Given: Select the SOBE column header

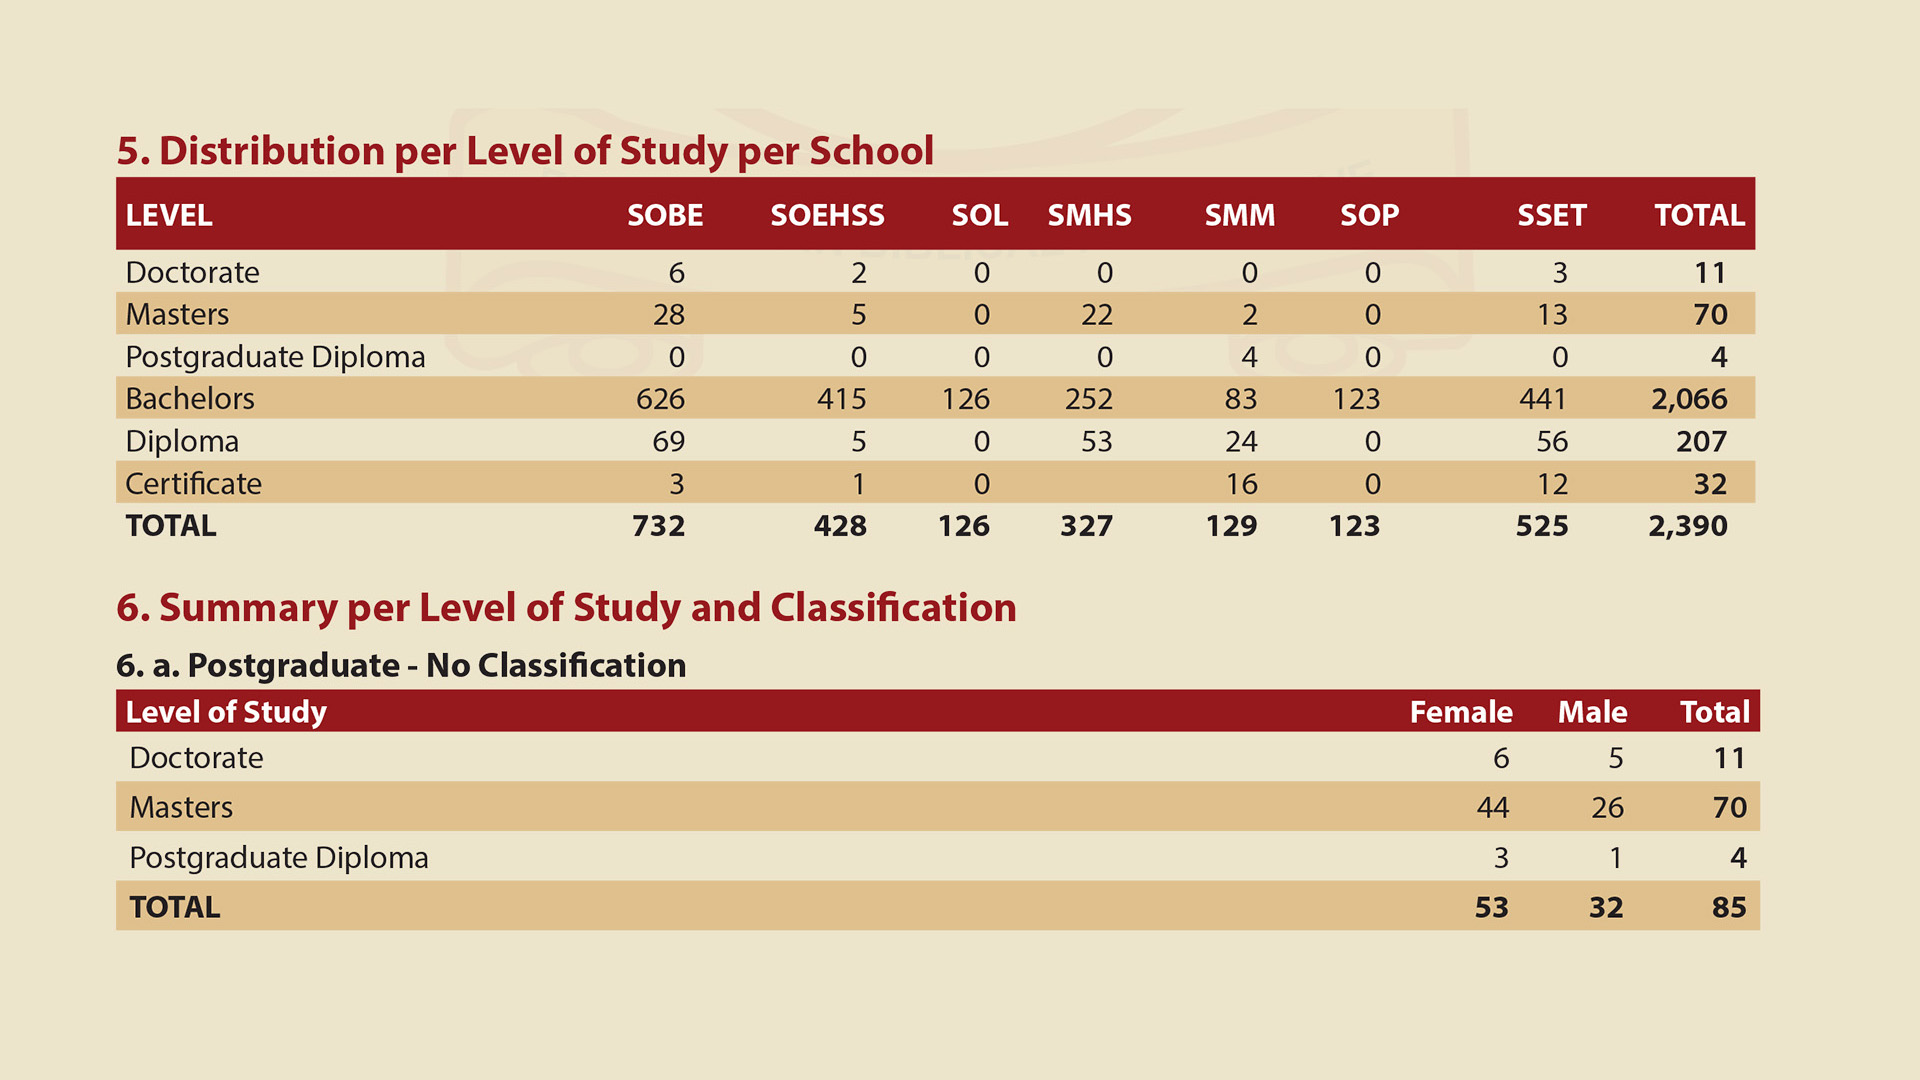Looking at the screenshot, I should coord(664,215).
